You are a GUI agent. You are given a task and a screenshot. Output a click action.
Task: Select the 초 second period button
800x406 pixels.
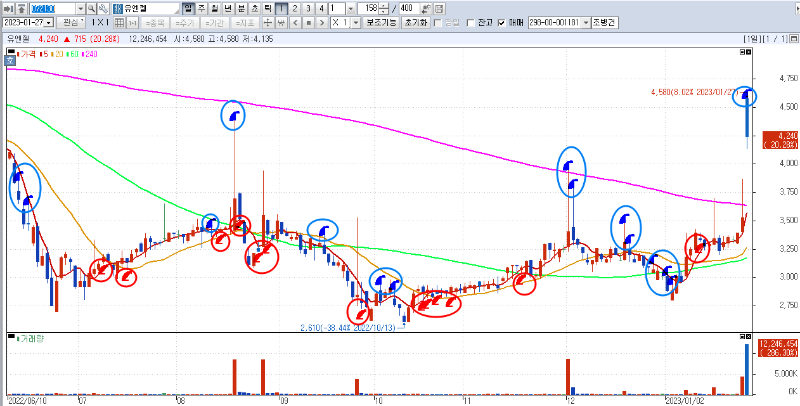(x=254, y=9)
